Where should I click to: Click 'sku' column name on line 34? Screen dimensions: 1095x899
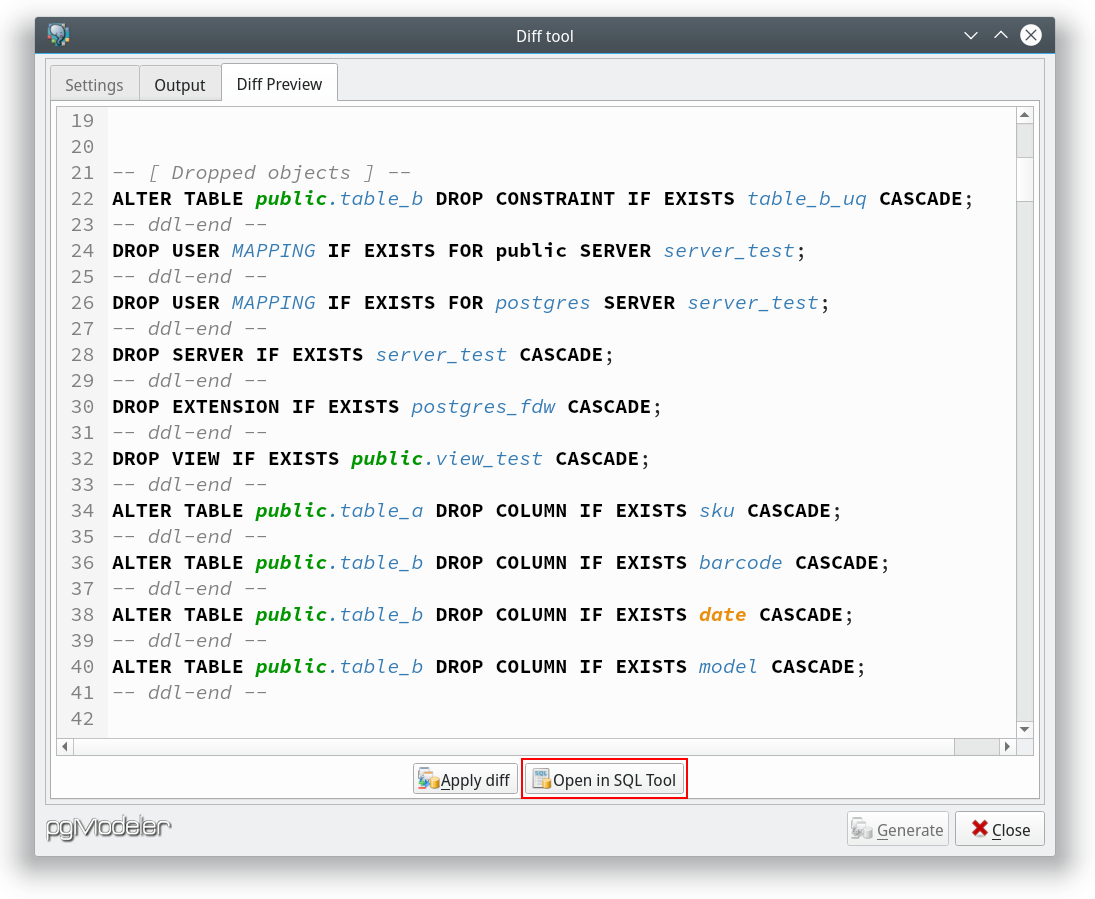[x=717, y=511]
